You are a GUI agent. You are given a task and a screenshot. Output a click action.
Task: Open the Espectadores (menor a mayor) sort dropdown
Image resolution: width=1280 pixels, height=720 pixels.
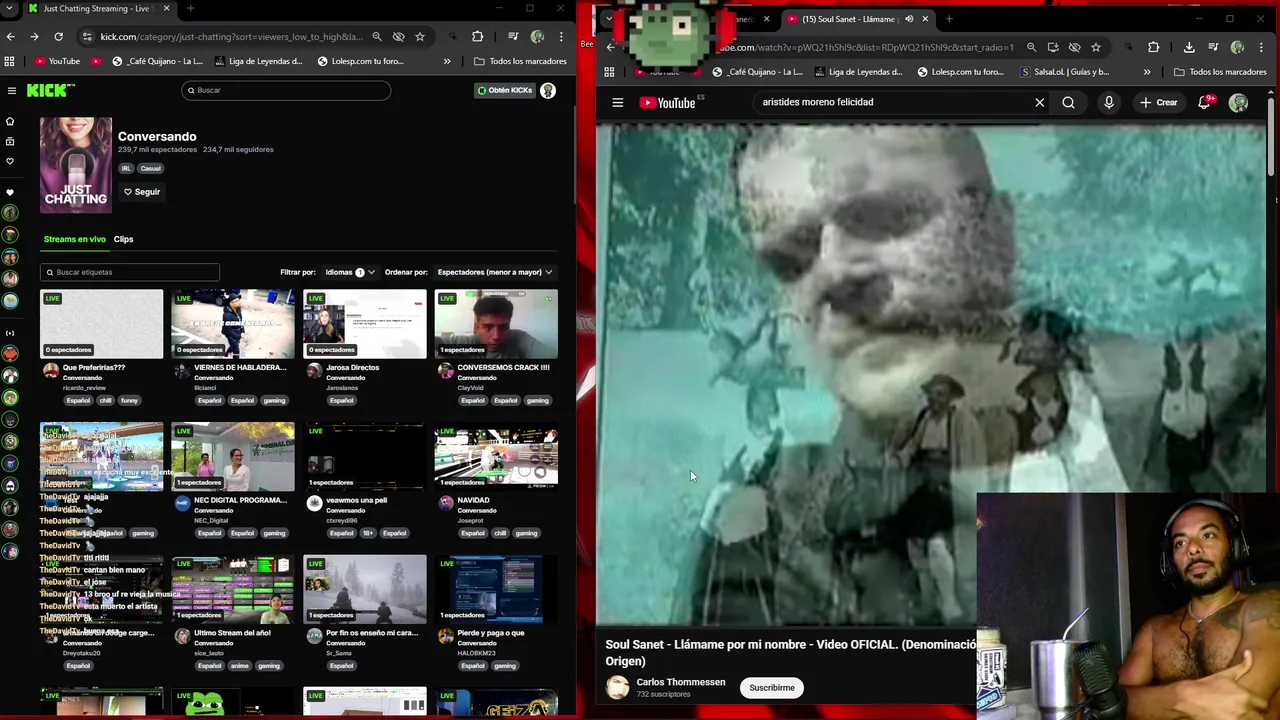[x=494, y=272]
